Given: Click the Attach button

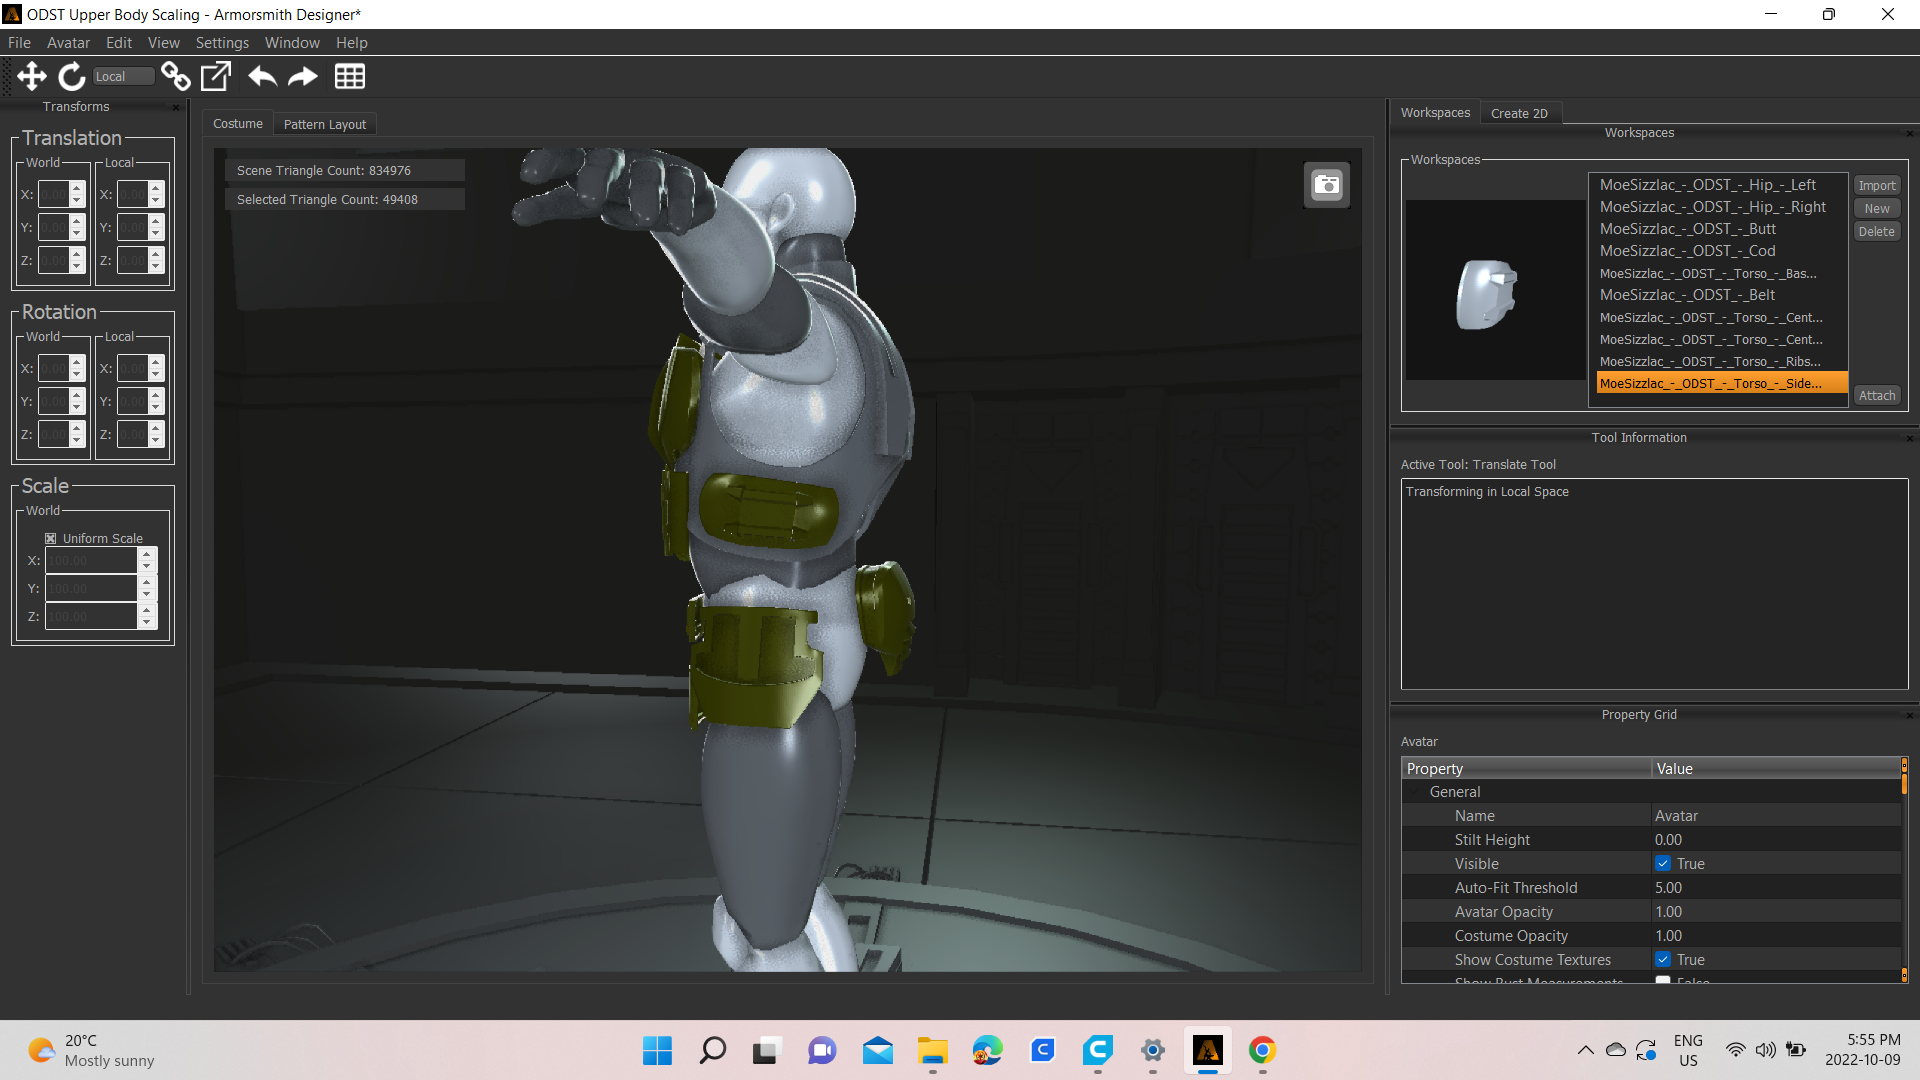Looking at the screenshot, I should click(x=1877, y=395).
